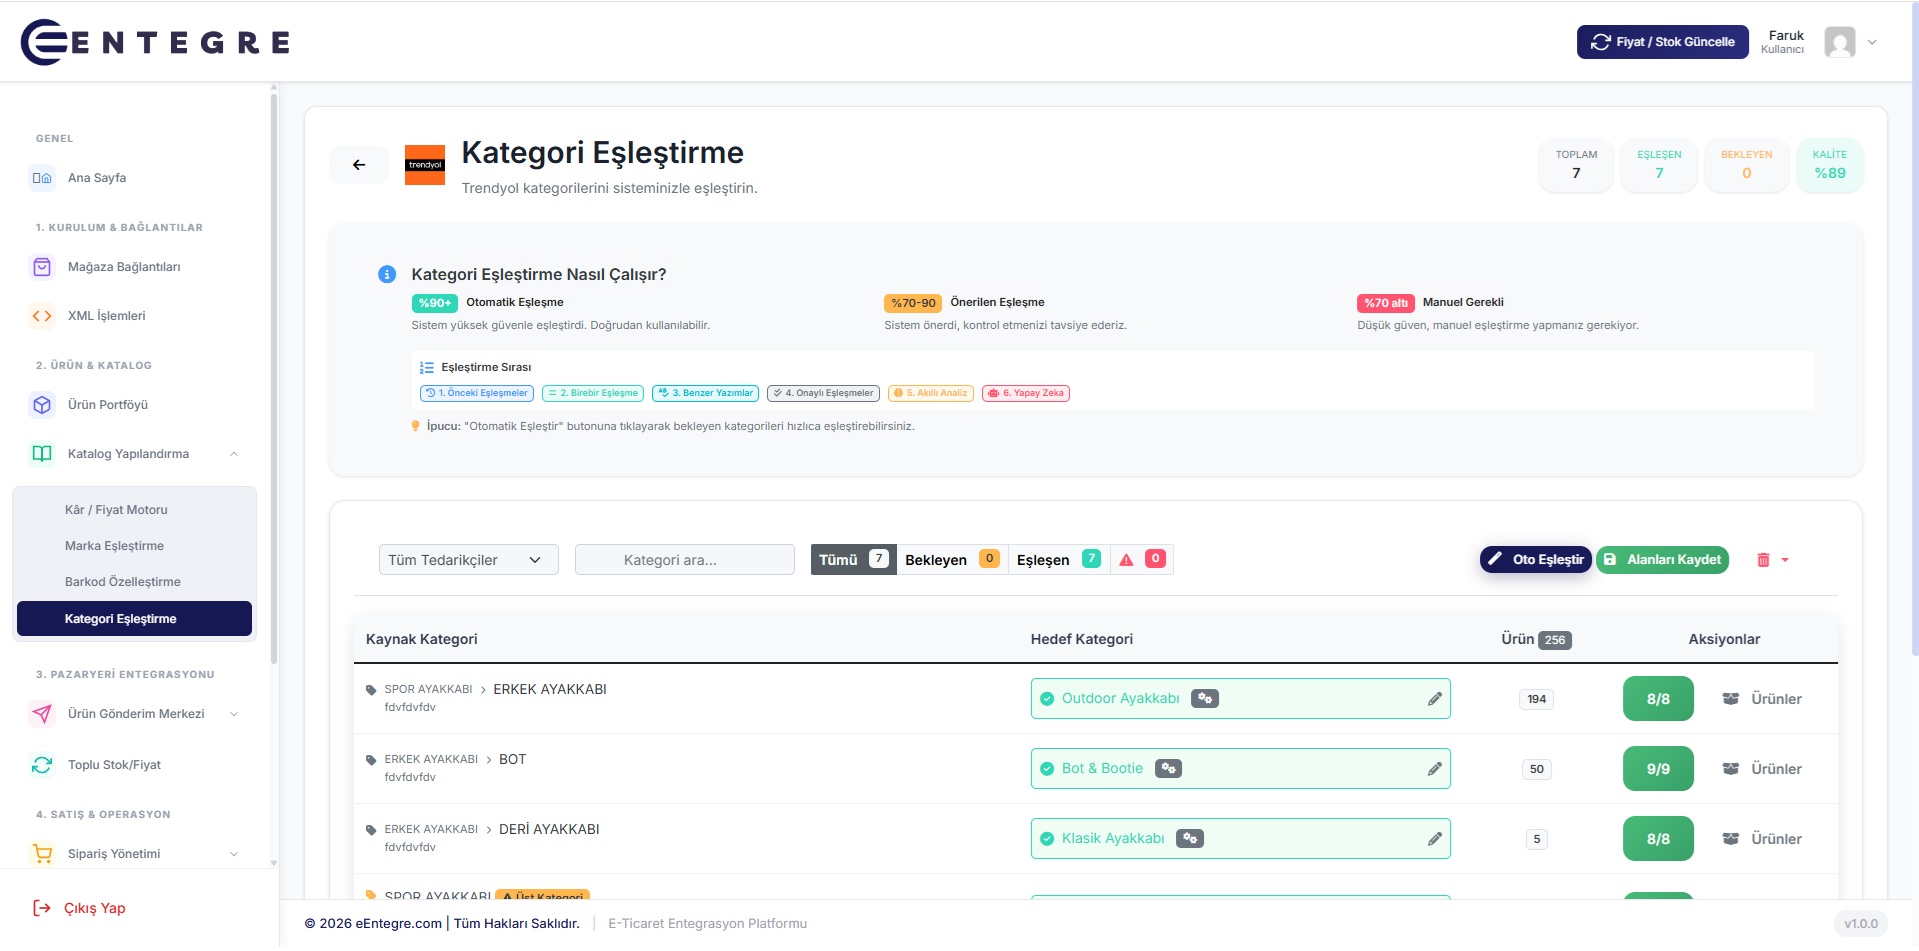Go back with the left arrow button
Viewport: 1919px width, 951px height.
pos(359,165)
